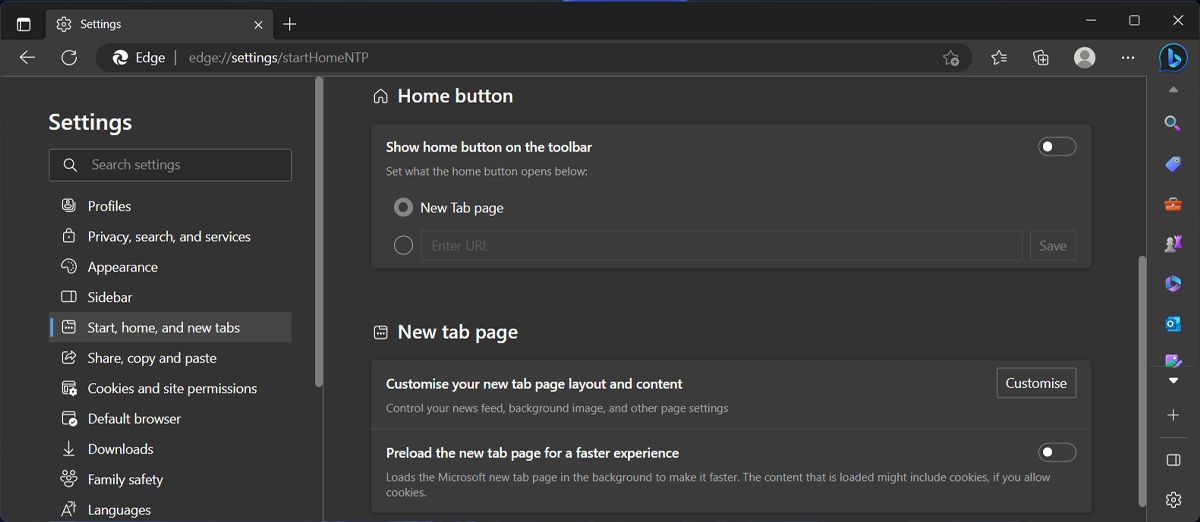The width and height of the screenshot is (1200, 522).
Task: Select Start, home, and new tabs
Action: tap(170, 327)
